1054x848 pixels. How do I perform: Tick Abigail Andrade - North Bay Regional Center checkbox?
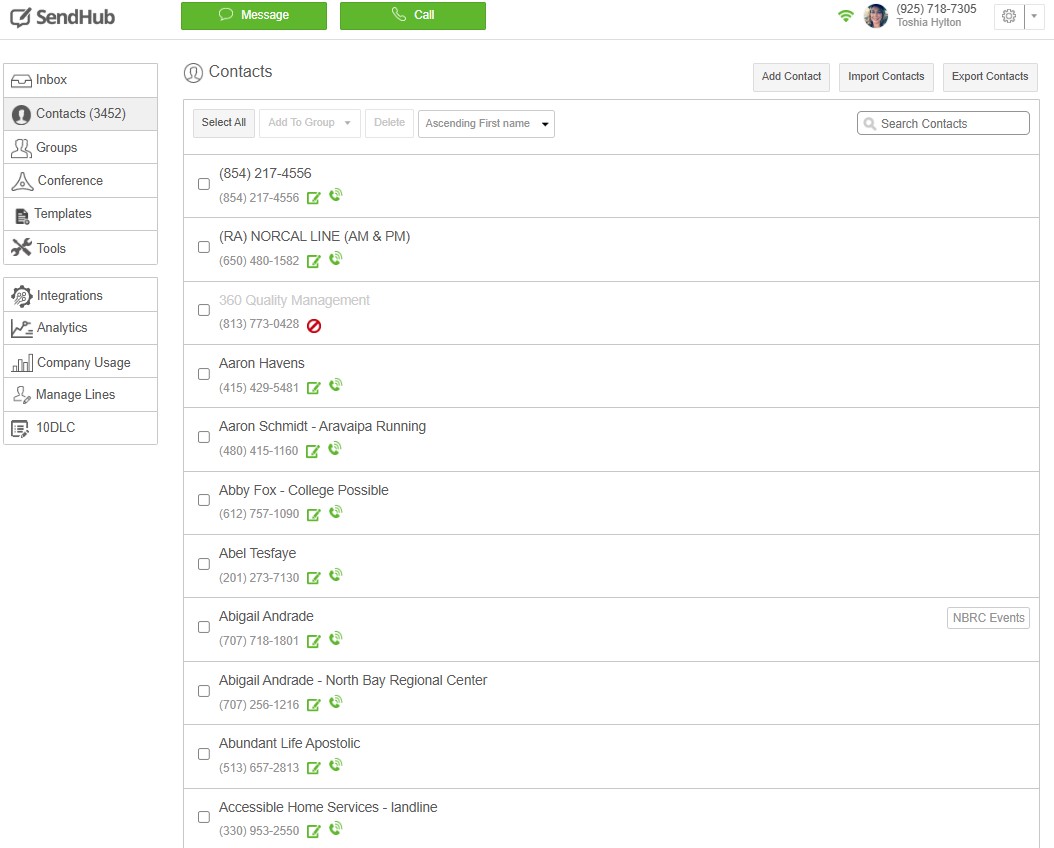pyautogui.click(x=204, y=691)
